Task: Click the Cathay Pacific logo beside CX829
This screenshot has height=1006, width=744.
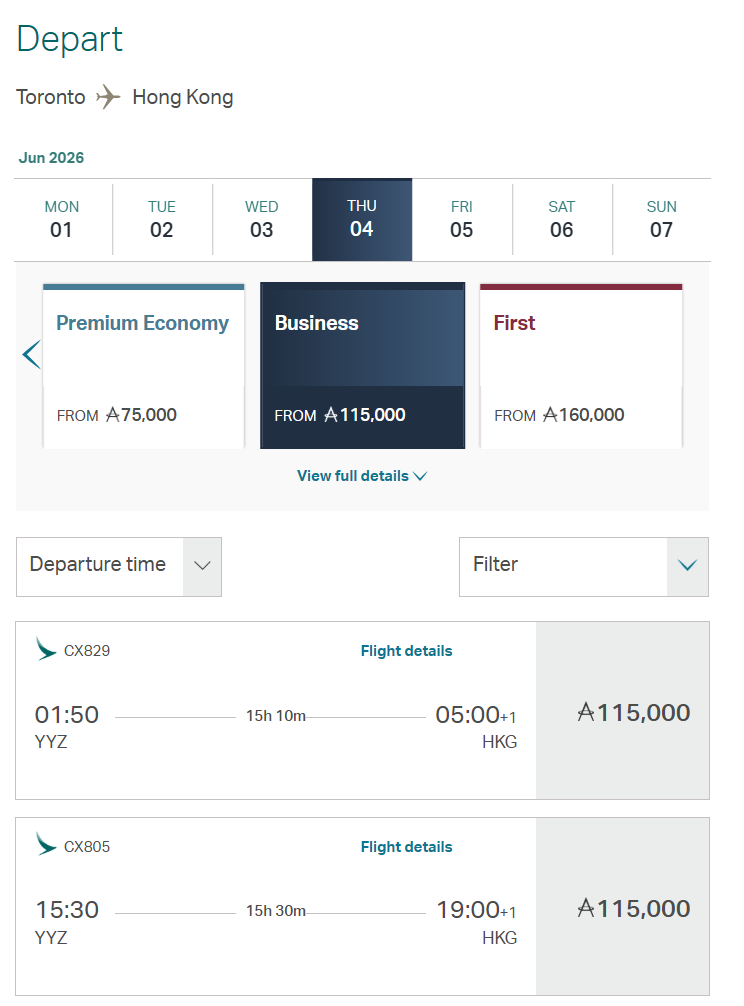Action: point(46,650)
